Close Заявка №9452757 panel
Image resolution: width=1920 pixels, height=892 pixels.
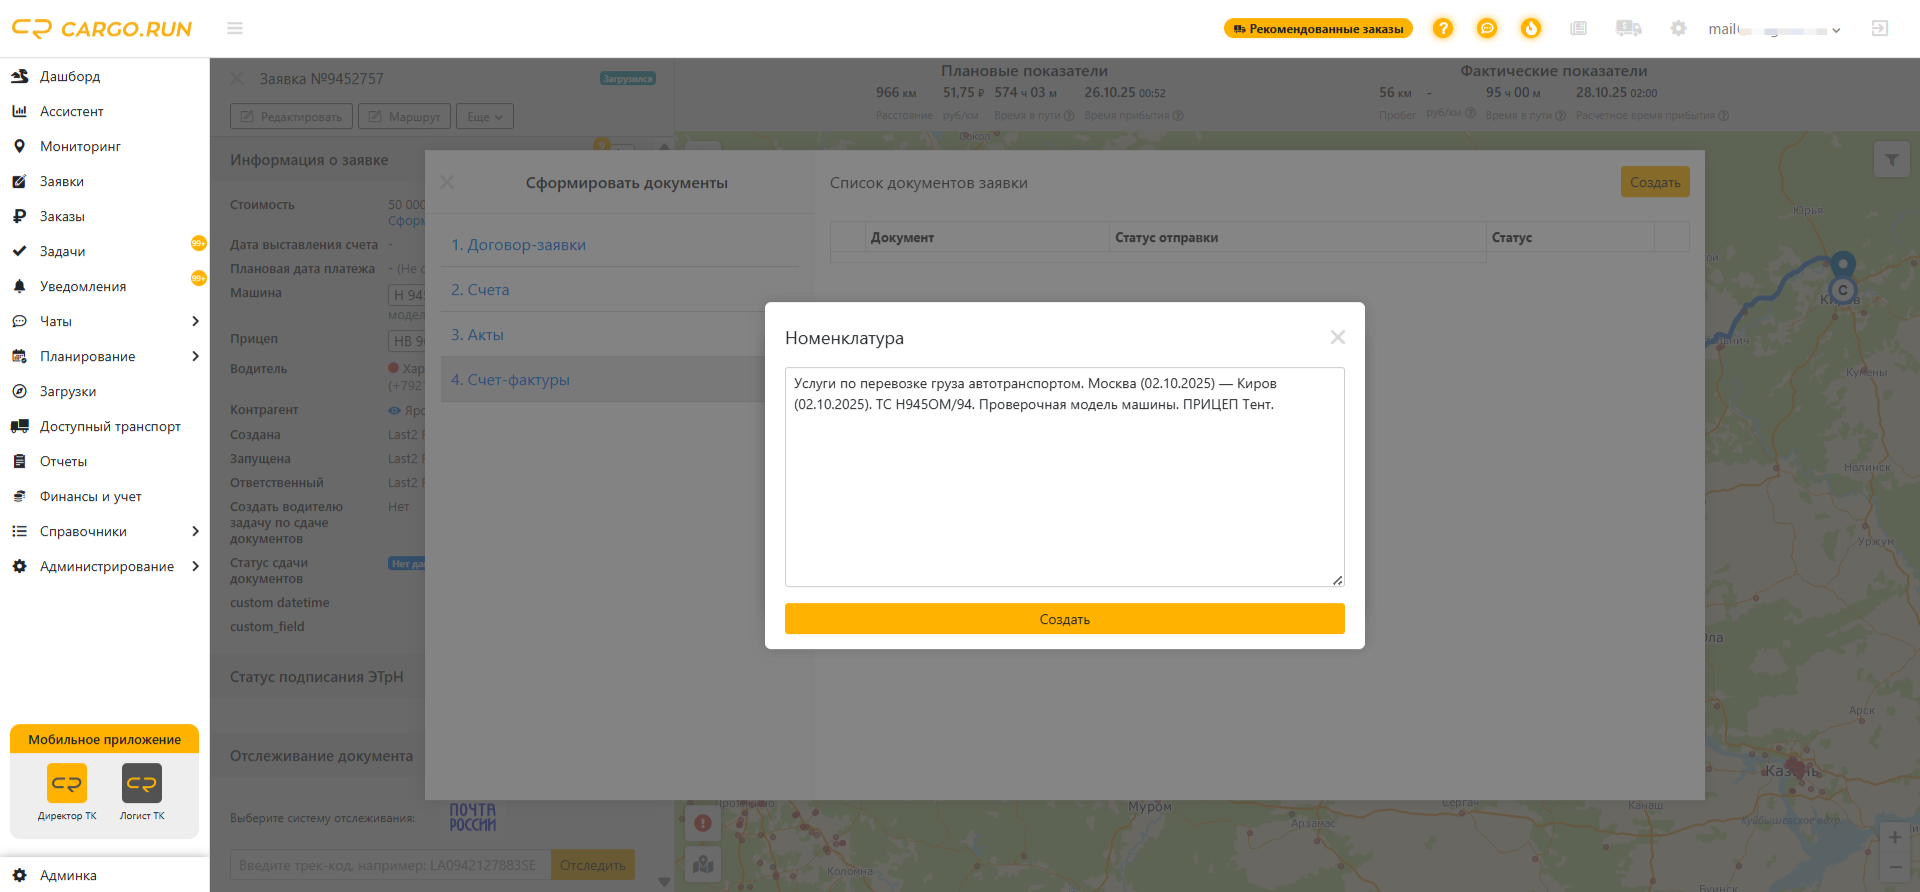coord(237,78)
